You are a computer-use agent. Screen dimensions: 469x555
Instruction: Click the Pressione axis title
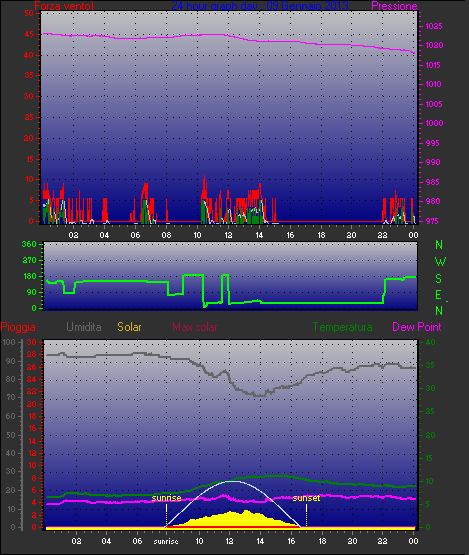click(394, 6)
